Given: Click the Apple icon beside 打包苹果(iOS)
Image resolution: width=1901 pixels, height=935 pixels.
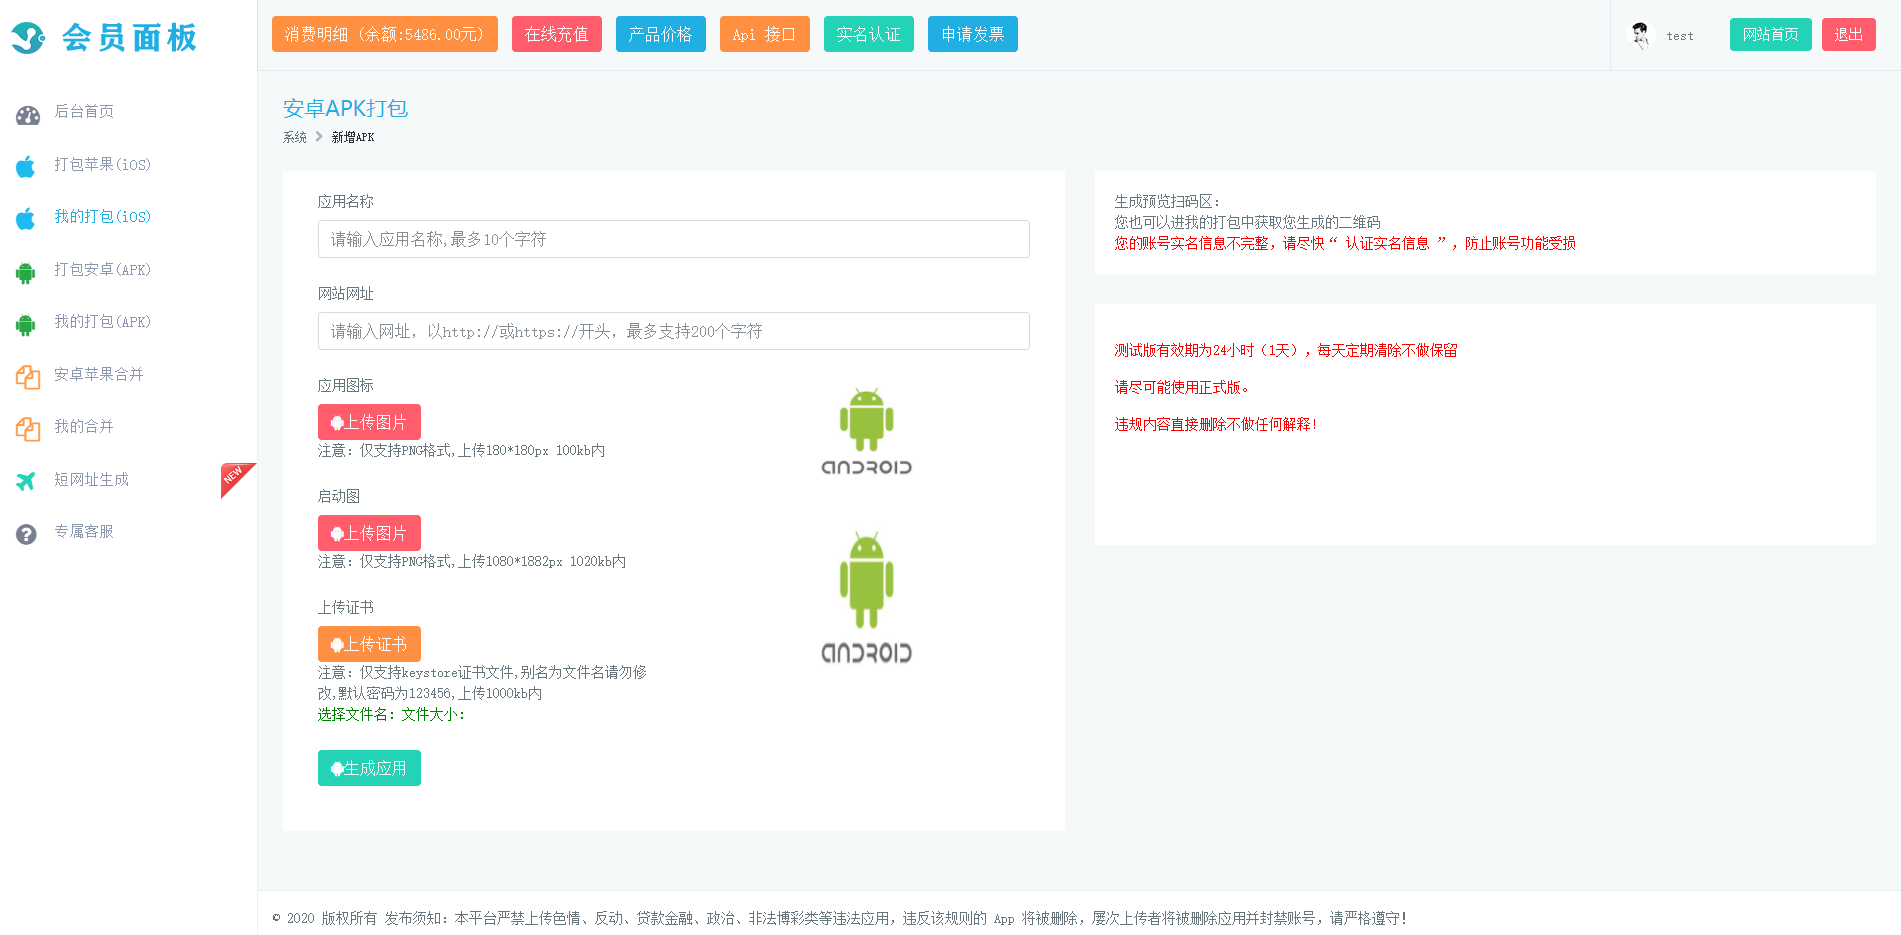Looking at the screenshot, I should (26, 166).
